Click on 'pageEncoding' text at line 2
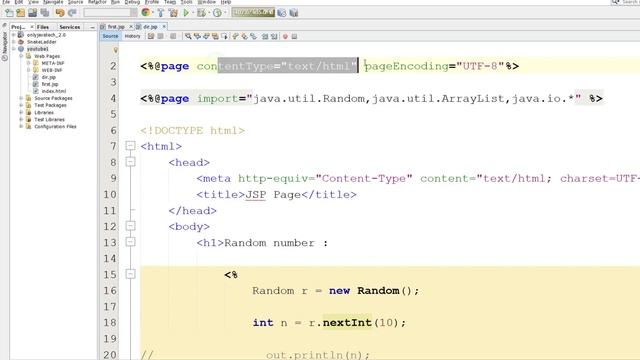Screen dimensions: 640x360 [x=407, y=66]
